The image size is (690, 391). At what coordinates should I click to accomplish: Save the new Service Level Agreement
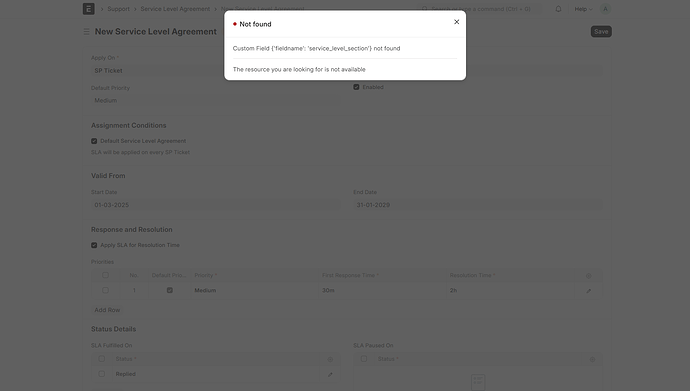coord(601,32)
